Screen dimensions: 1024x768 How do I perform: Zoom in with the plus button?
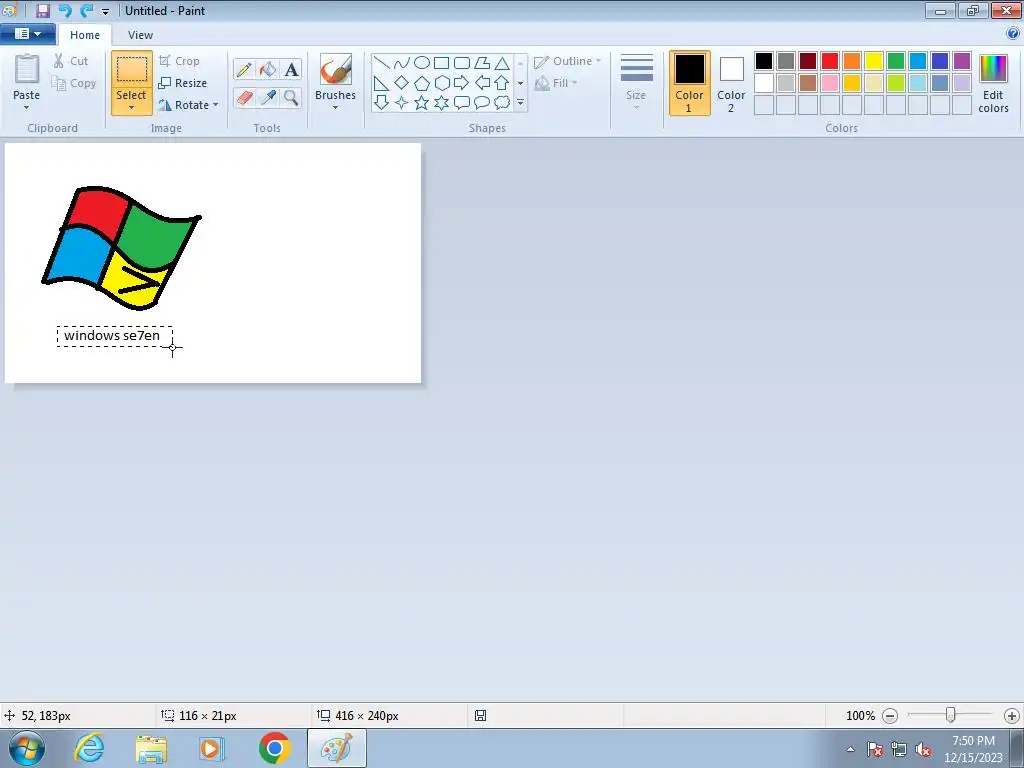[x=1012, y=716]
